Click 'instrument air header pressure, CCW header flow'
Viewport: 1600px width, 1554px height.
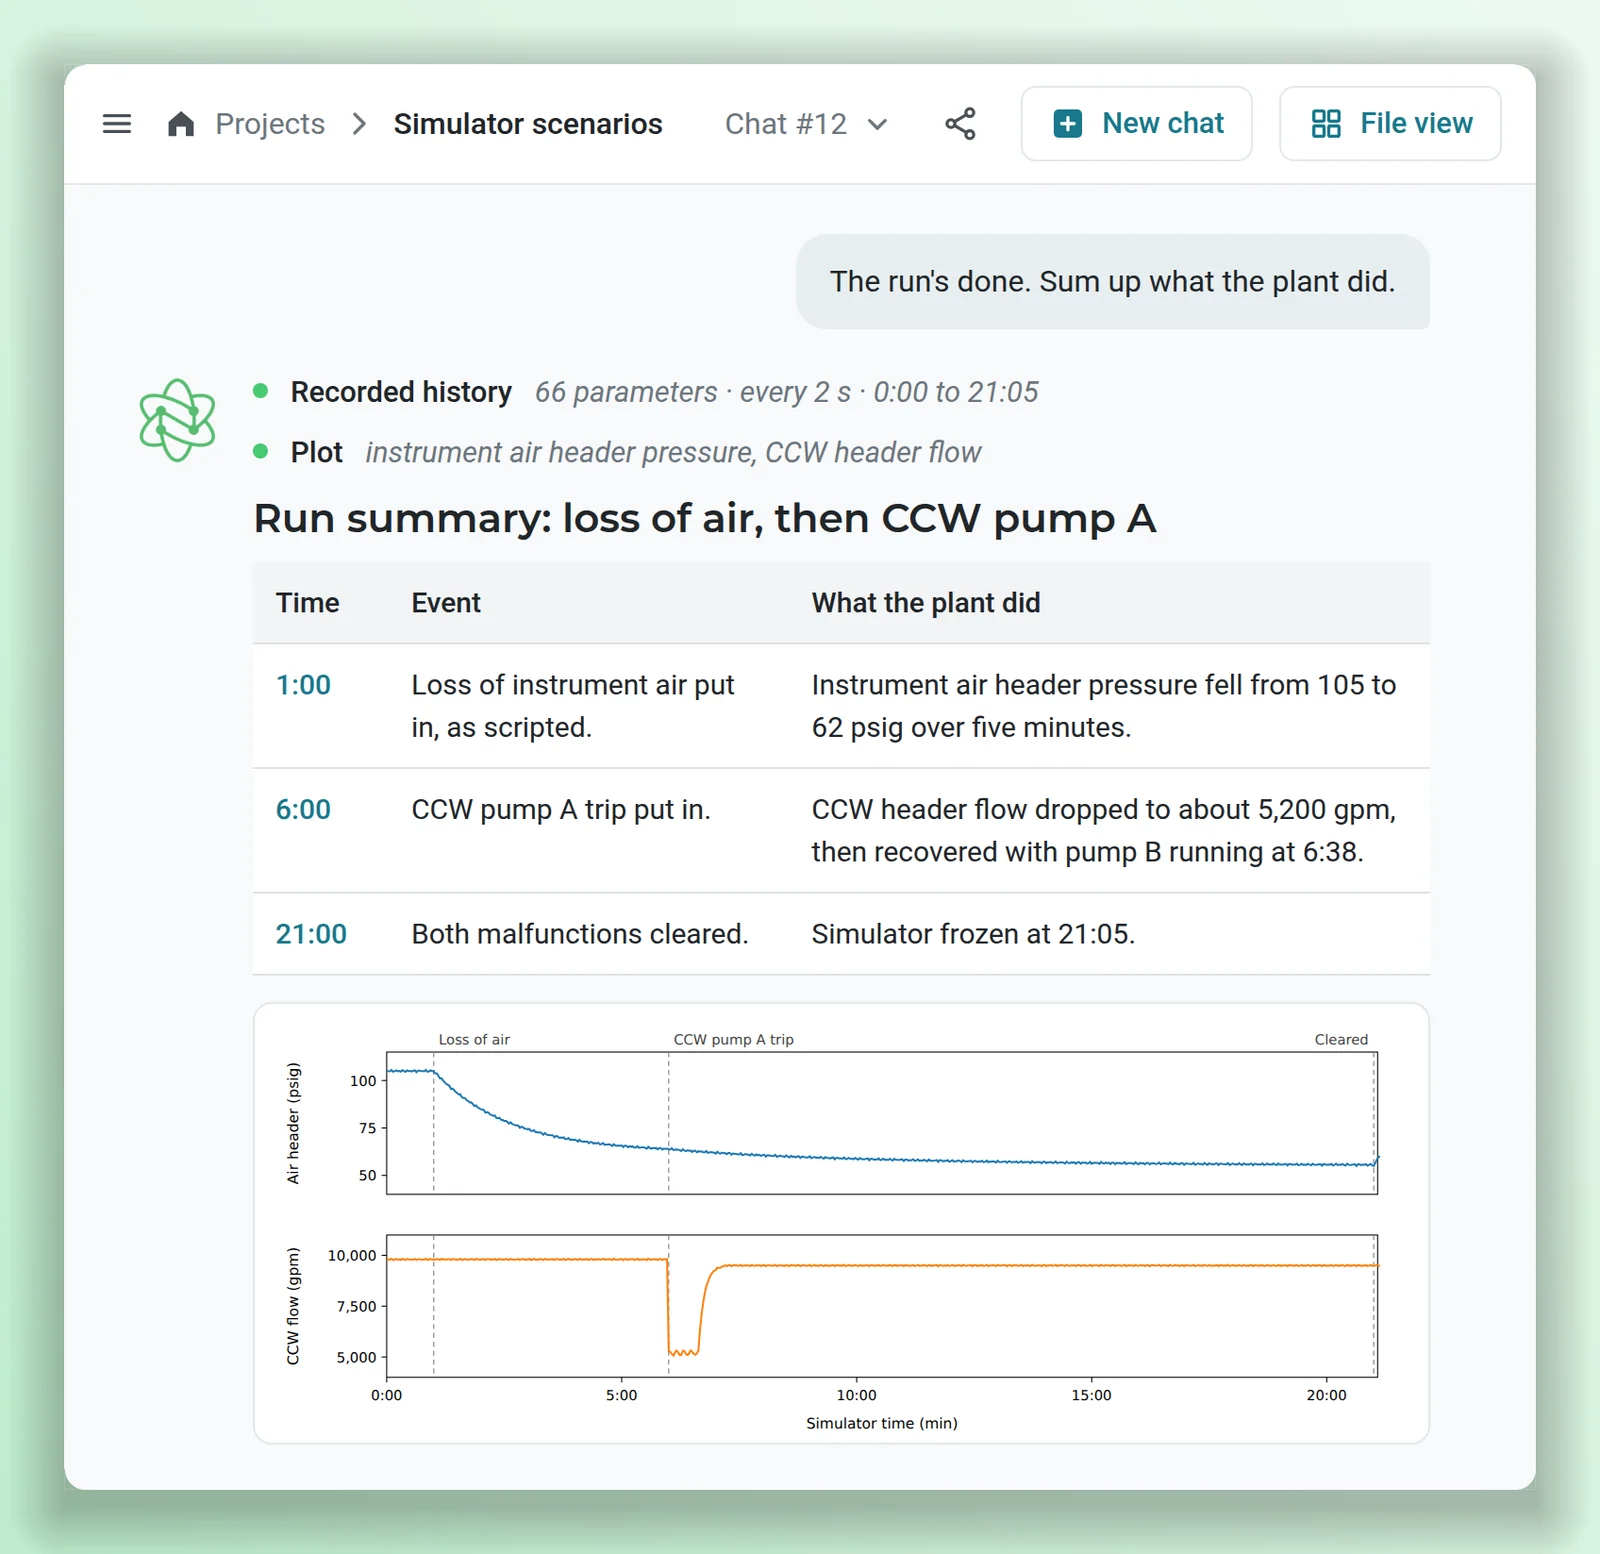[673, 452]
